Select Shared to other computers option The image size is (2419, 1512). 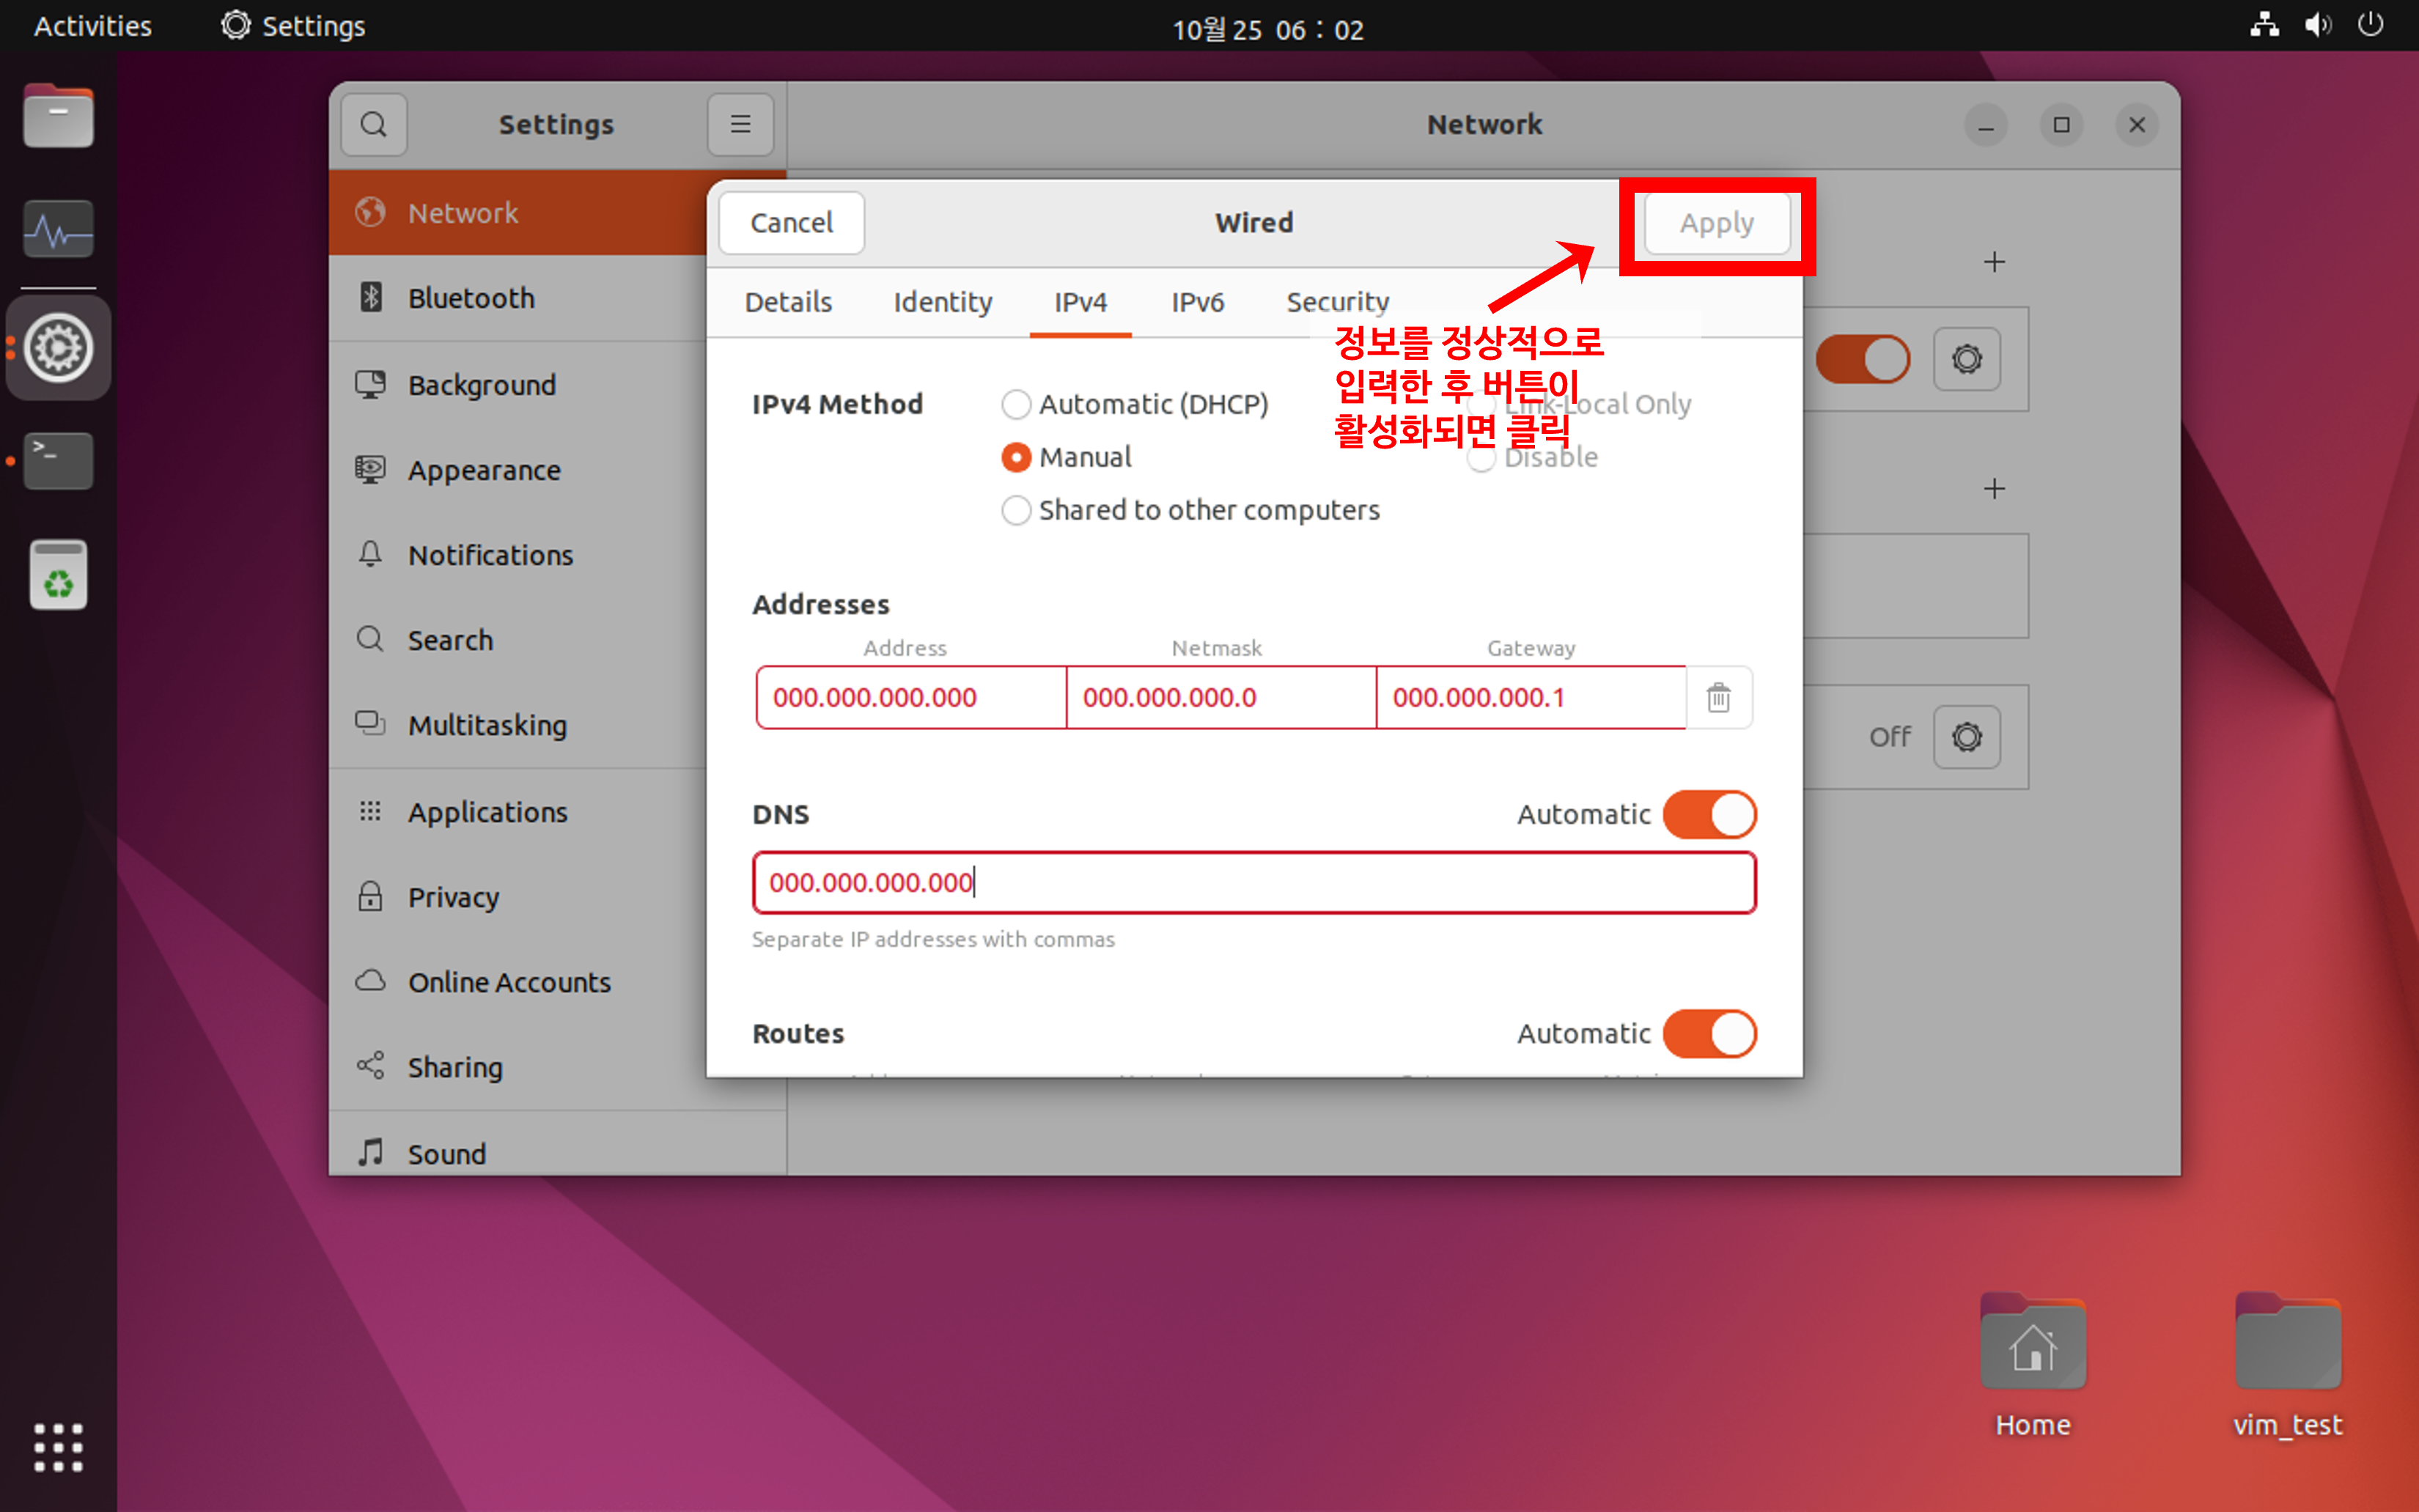tap(1016, 510)
